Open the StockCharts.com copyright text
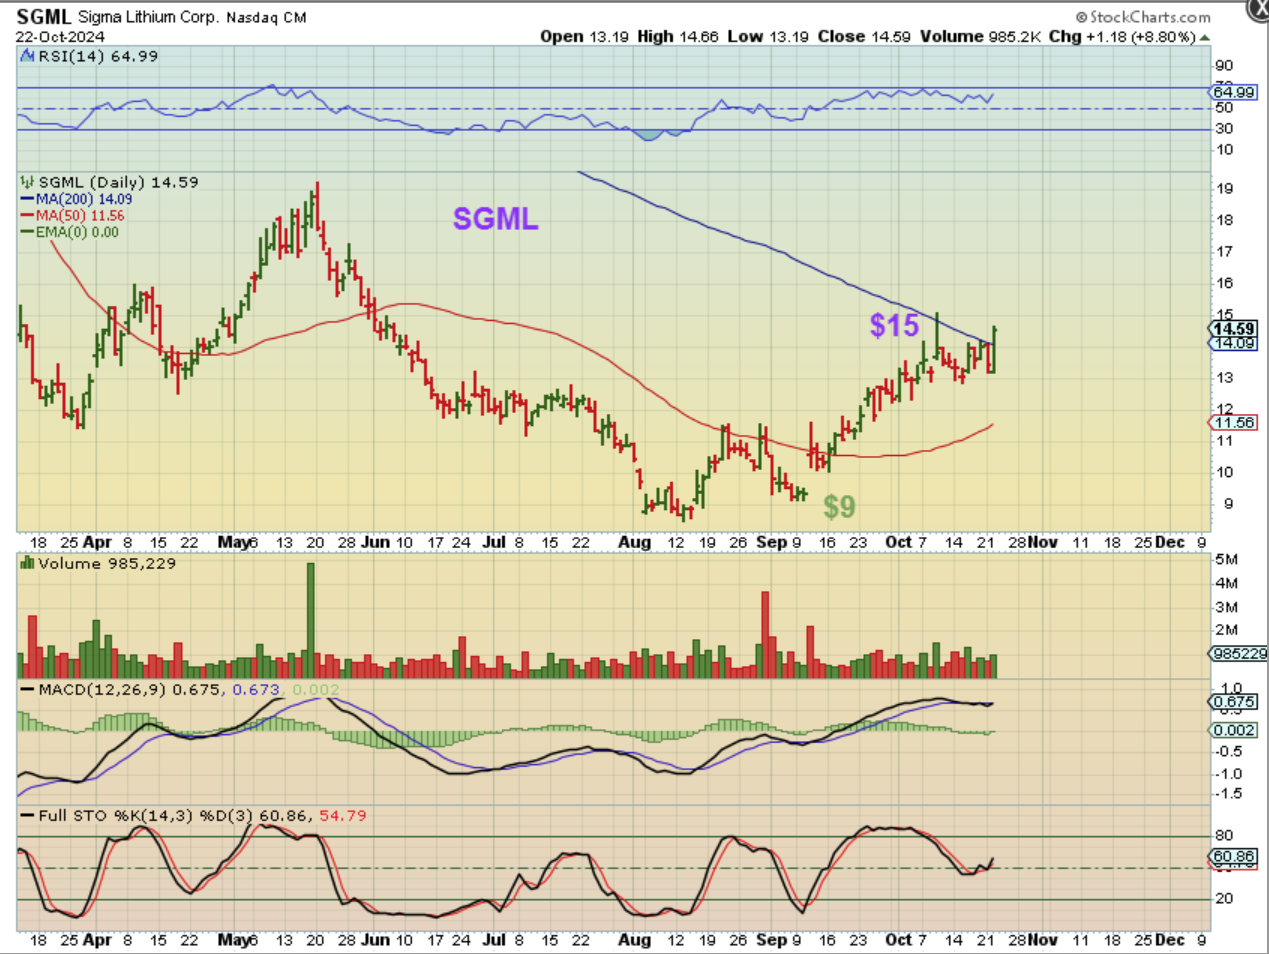The height and width of the screenshot is (954, 1269). pos(1143,17)
